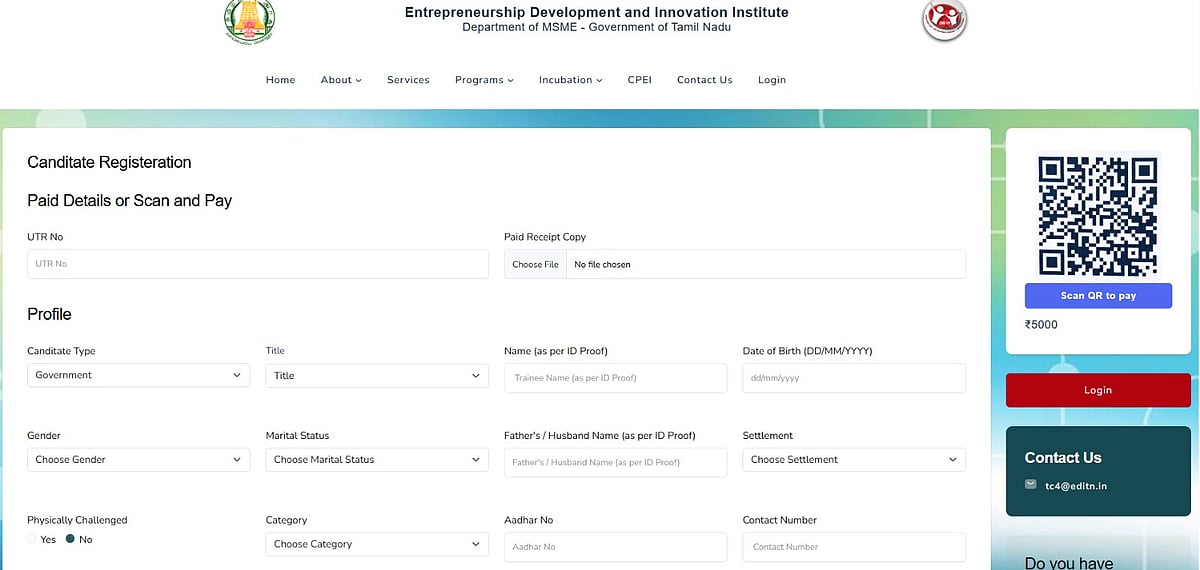1200x570 pixels.
Task: Click the Date of Birth field
Action: (x=853, y=378)
